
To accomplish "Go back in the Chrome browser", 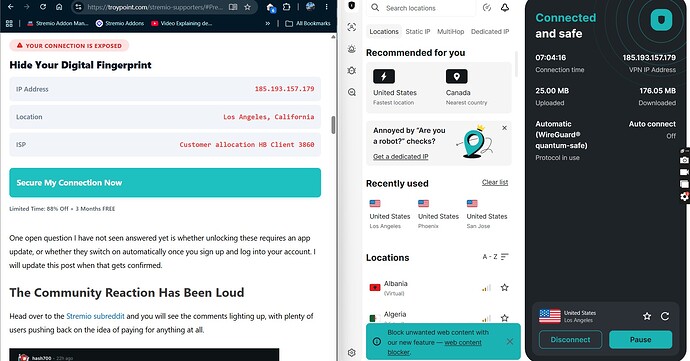I will tap(11, 7).
